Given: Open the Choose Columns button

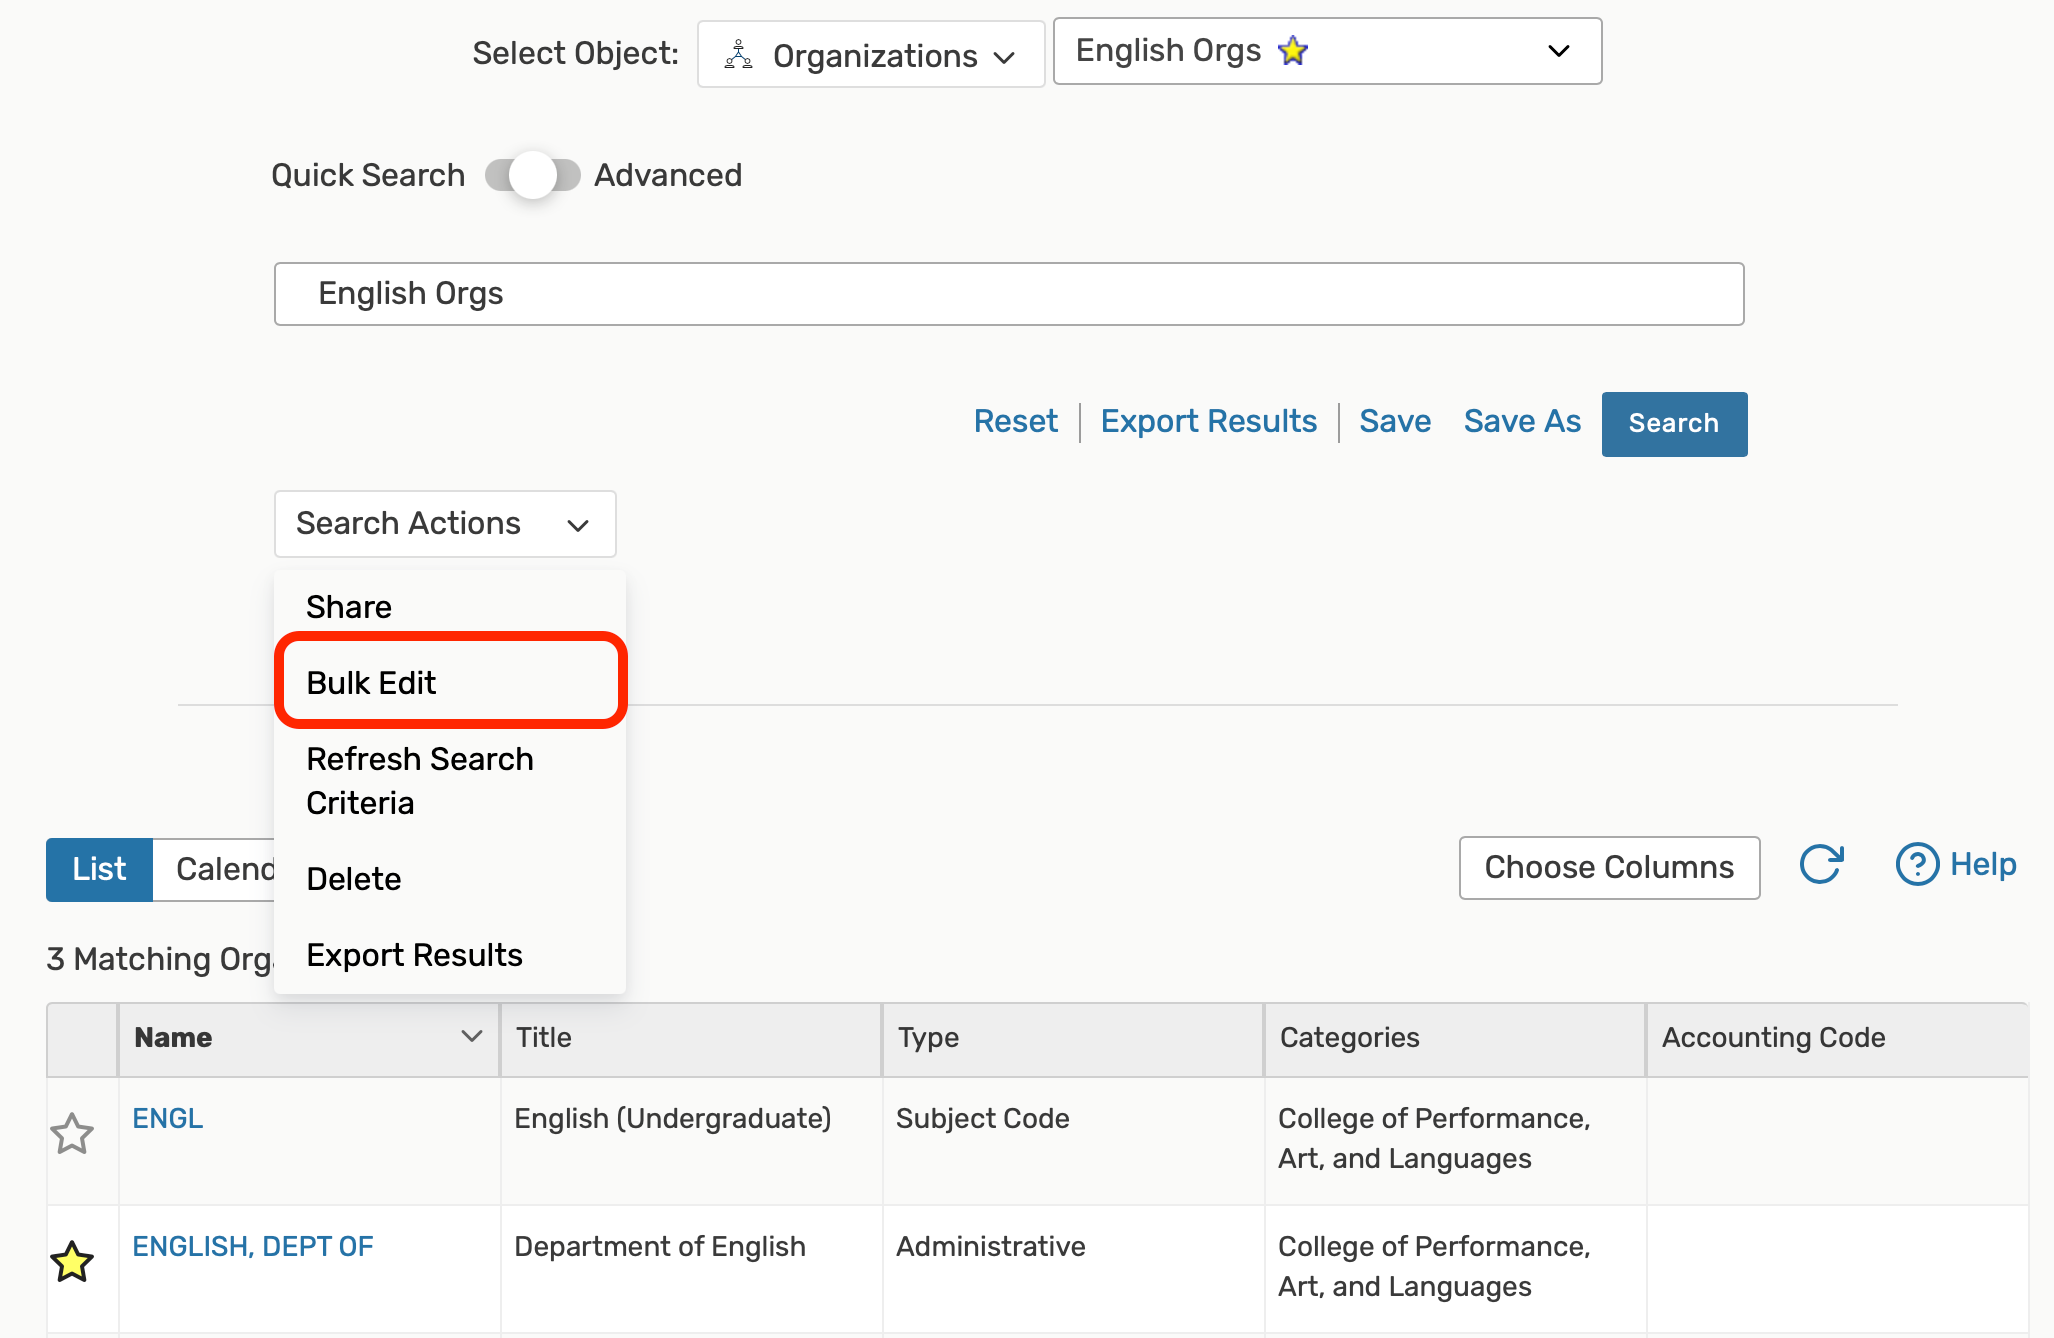Looking at the screenshot, I should 1608,867.
